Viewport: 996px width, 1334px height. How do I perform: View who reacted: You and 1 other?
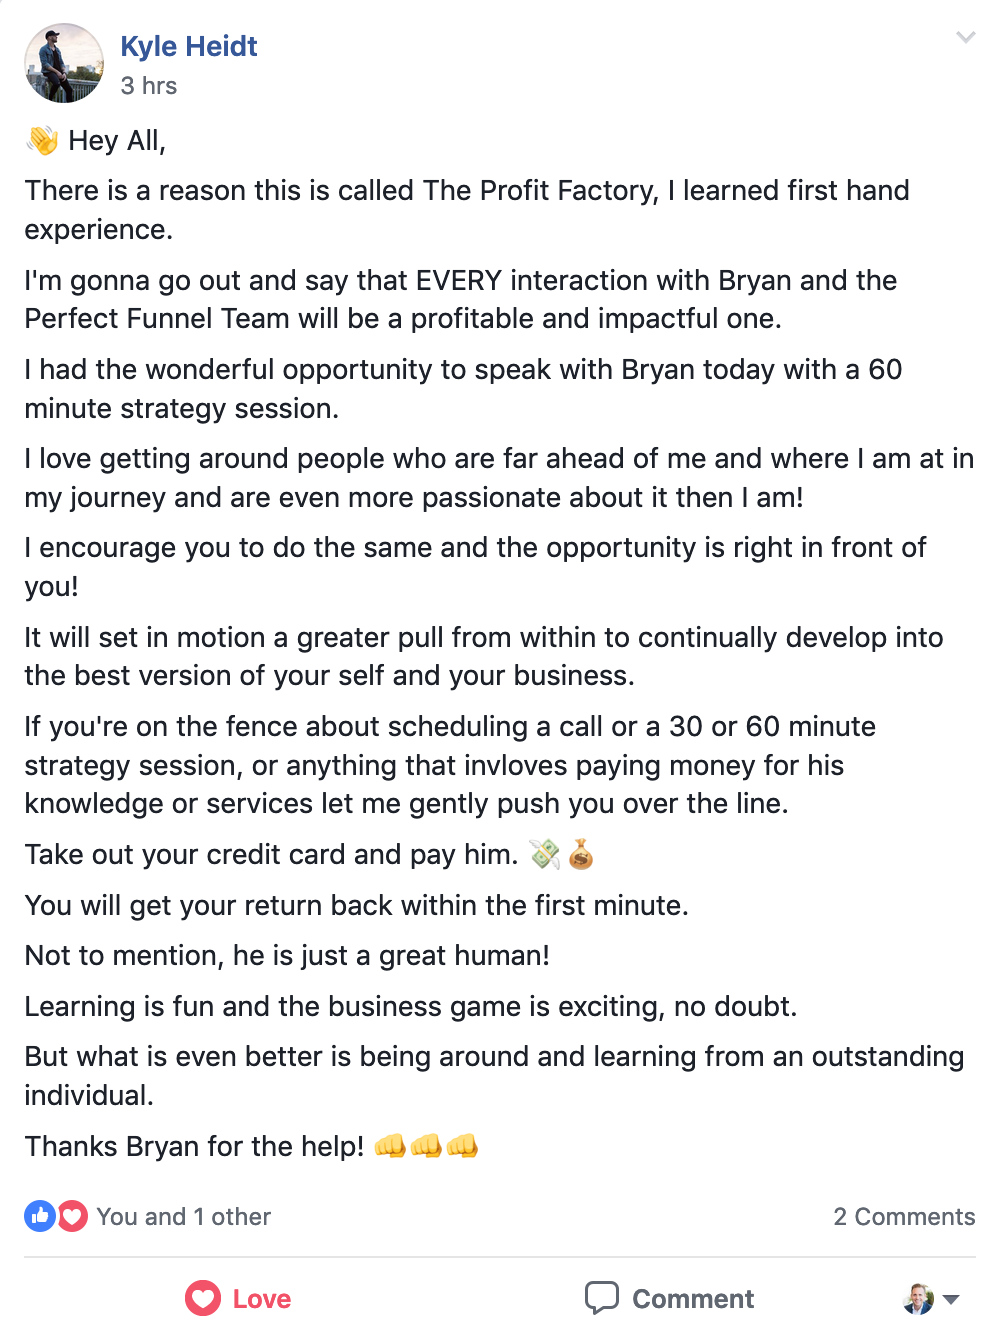[x=183, y=1217]
